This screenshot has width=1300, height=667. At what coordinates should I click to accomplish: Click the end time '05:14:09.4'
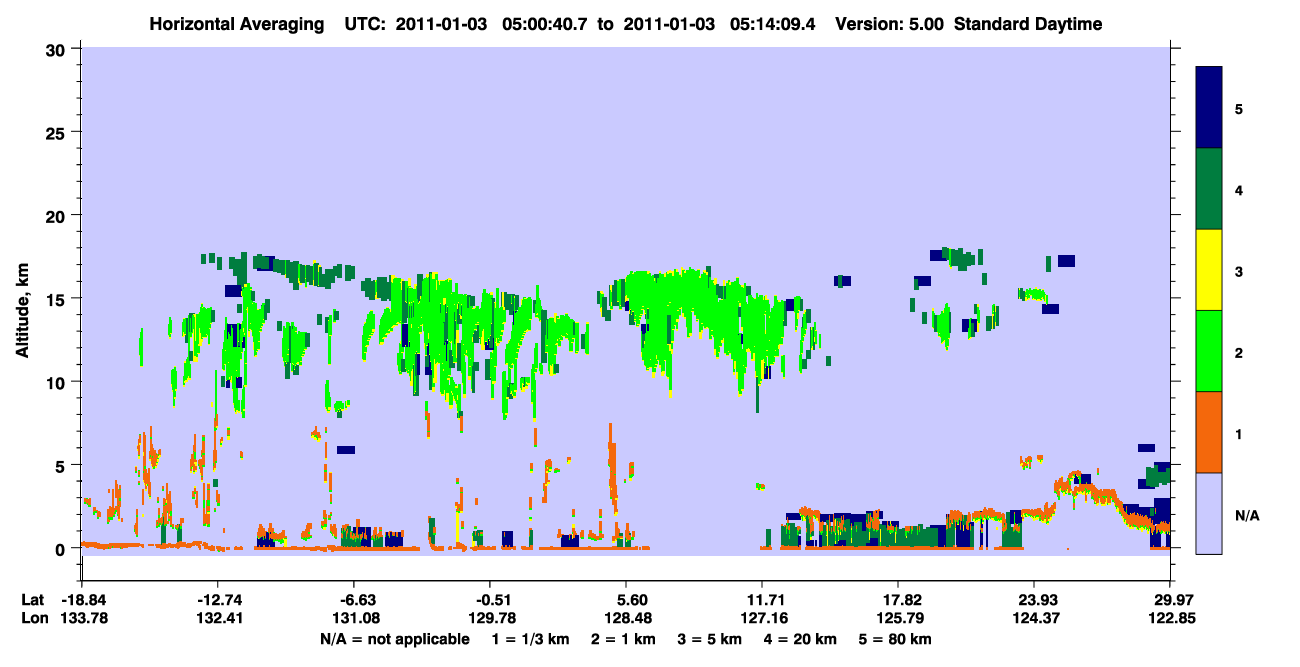click(x=771, y=24)
